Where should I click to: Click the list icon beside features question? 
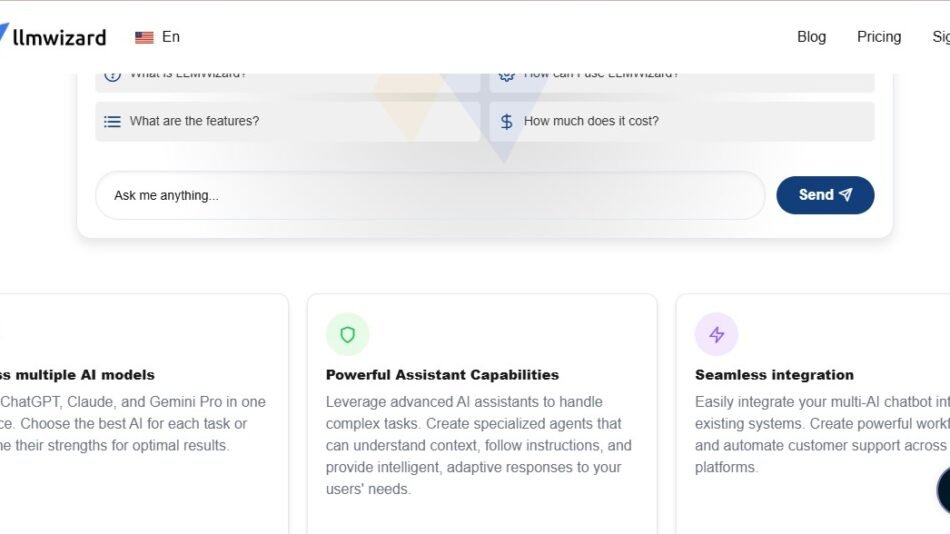tap(113, 121)
